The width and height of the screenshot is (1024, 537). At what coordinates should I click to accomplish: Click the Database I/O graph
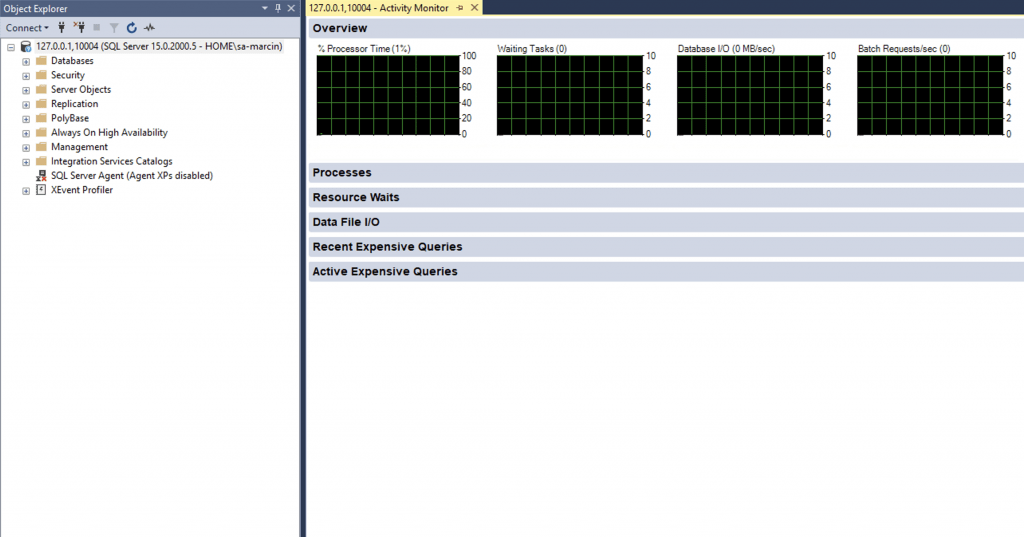[x=750, y=95]
